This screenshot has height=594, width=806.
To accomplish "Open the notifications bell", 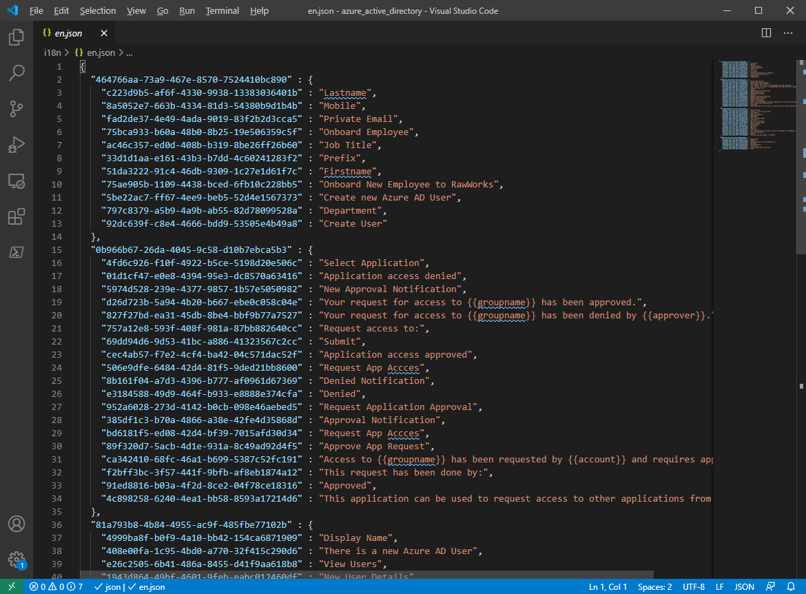I will [791, 587].
